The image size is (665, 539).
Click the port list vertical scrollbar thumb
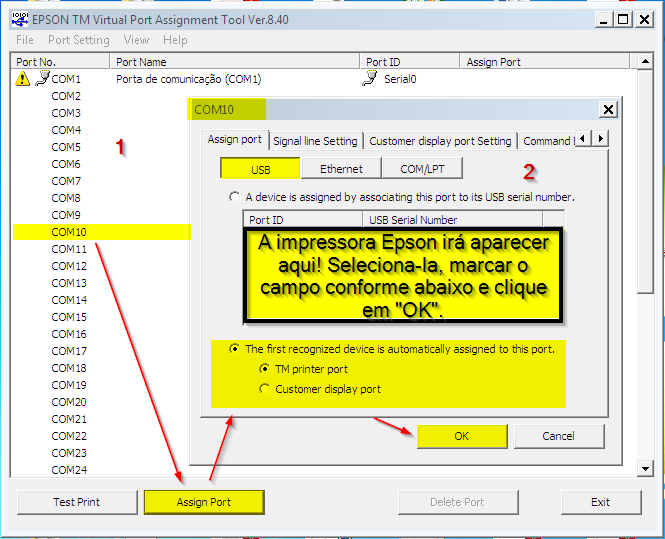pyautogui.click(x=645, y=182)
